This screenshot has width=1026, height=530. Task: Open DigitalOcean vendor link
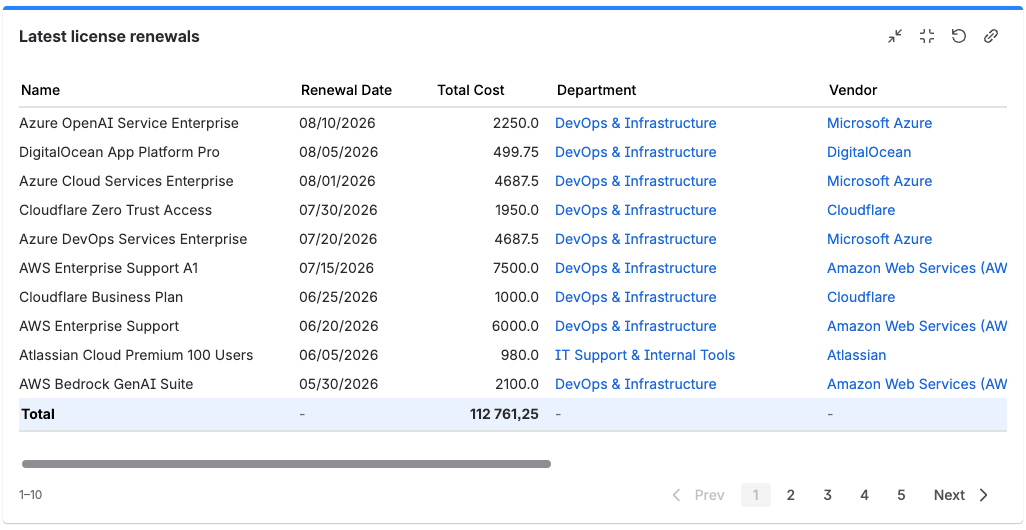click(869, 152)
